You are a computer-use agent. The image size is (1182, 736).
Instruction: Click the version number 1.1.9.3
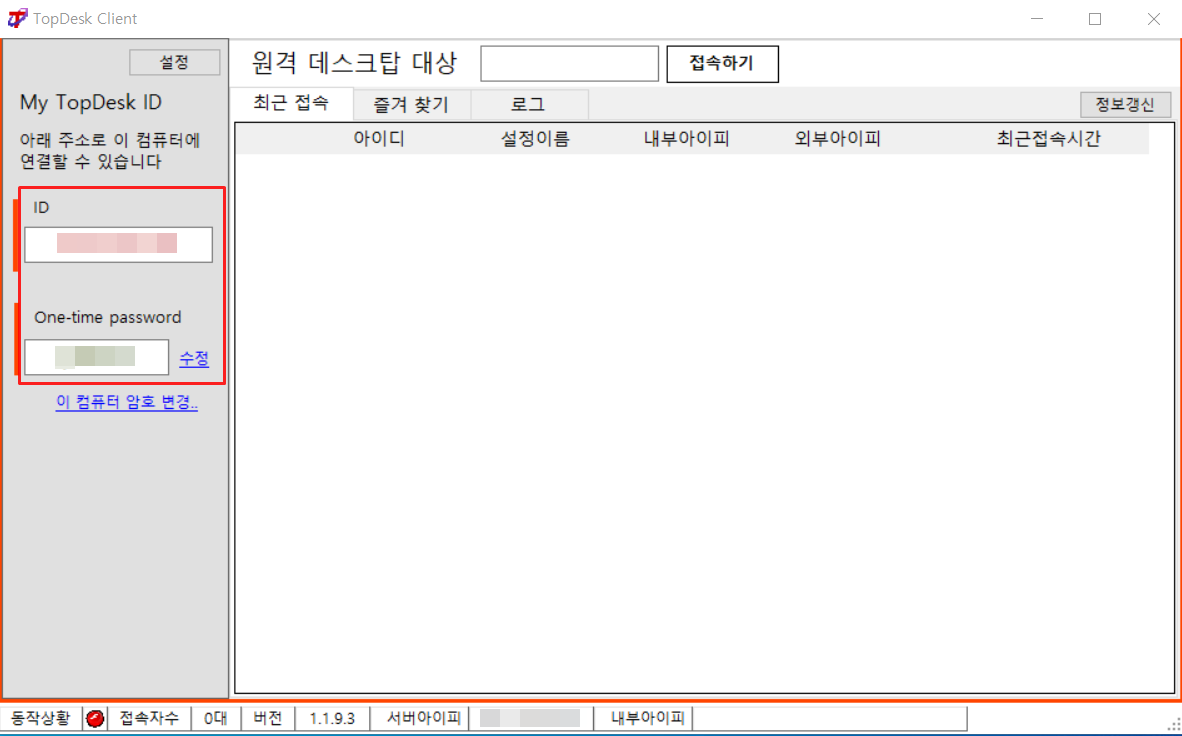[332, 718]
